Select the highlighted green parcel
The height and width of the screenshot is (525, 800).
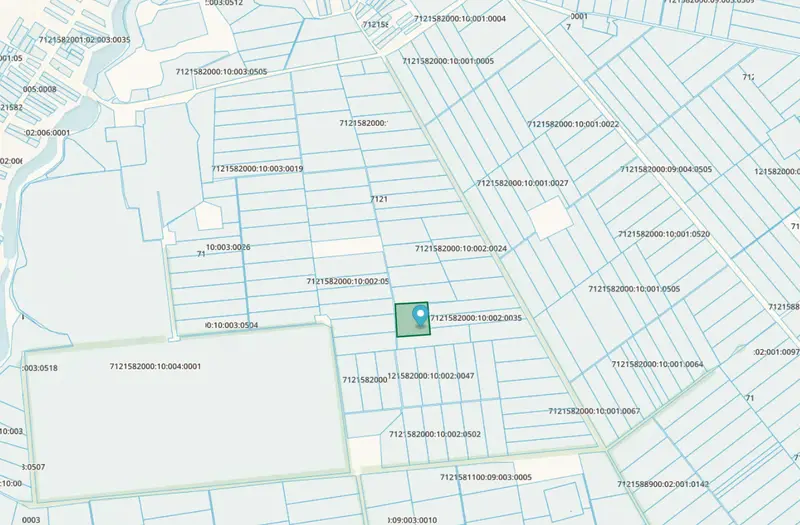[x=412, y=320]
